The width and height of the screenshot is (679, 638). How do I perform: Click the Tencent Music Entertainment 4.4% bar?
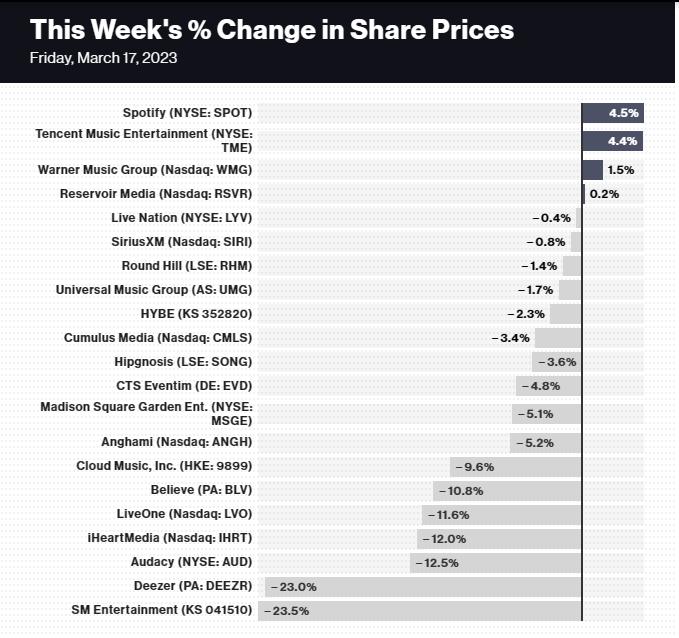click(612, 141)
